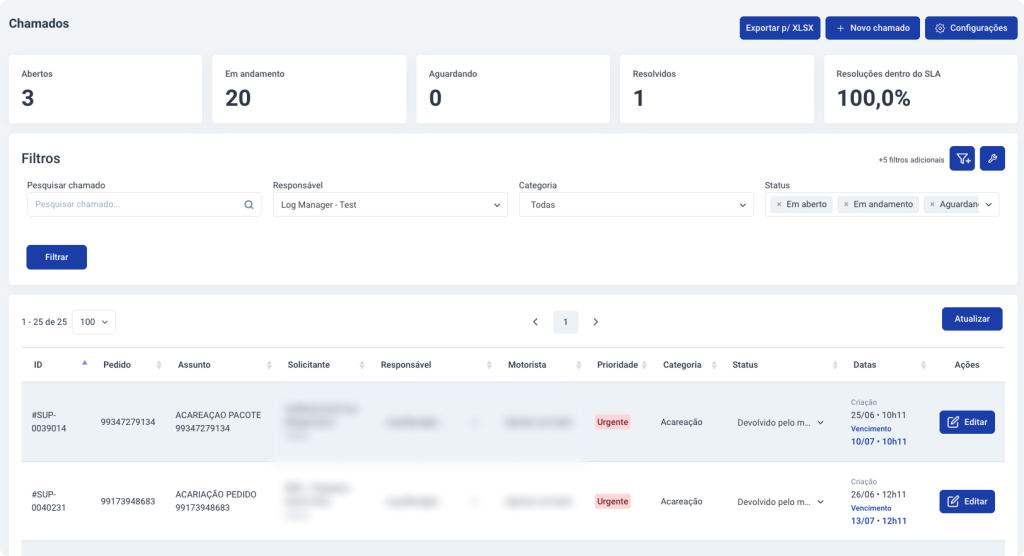Screen dimensions: 1024x556
Task: Click 'Exportar p/ XLSX' button
Action: point(780,28)
